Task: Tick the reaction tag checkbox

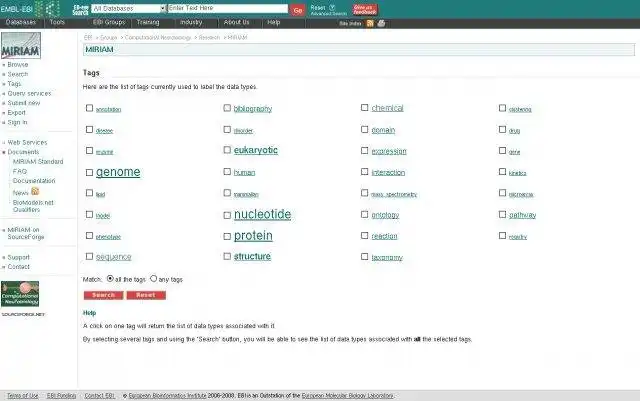Action: pos(364,236)
